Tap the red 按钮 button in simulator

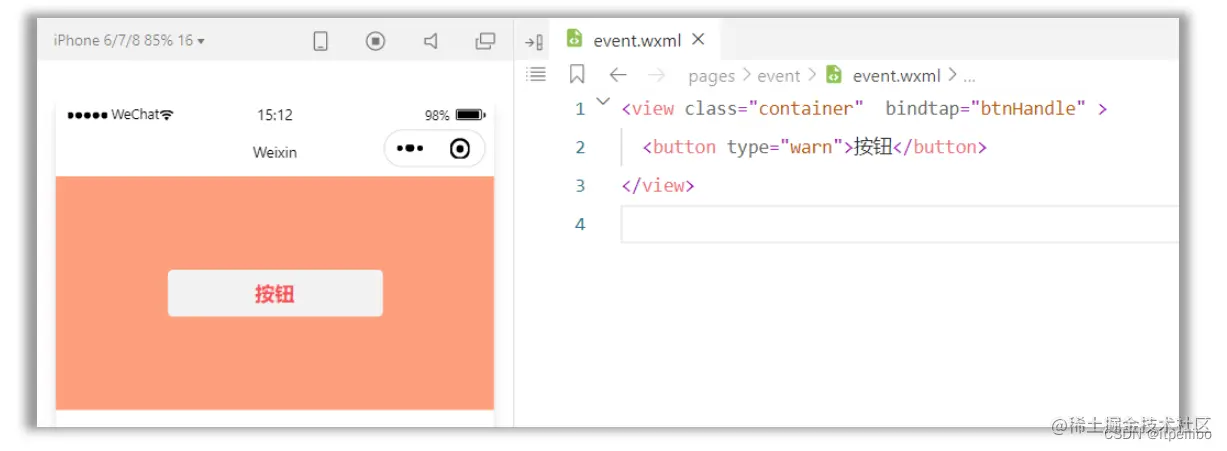tap(275, 293)
